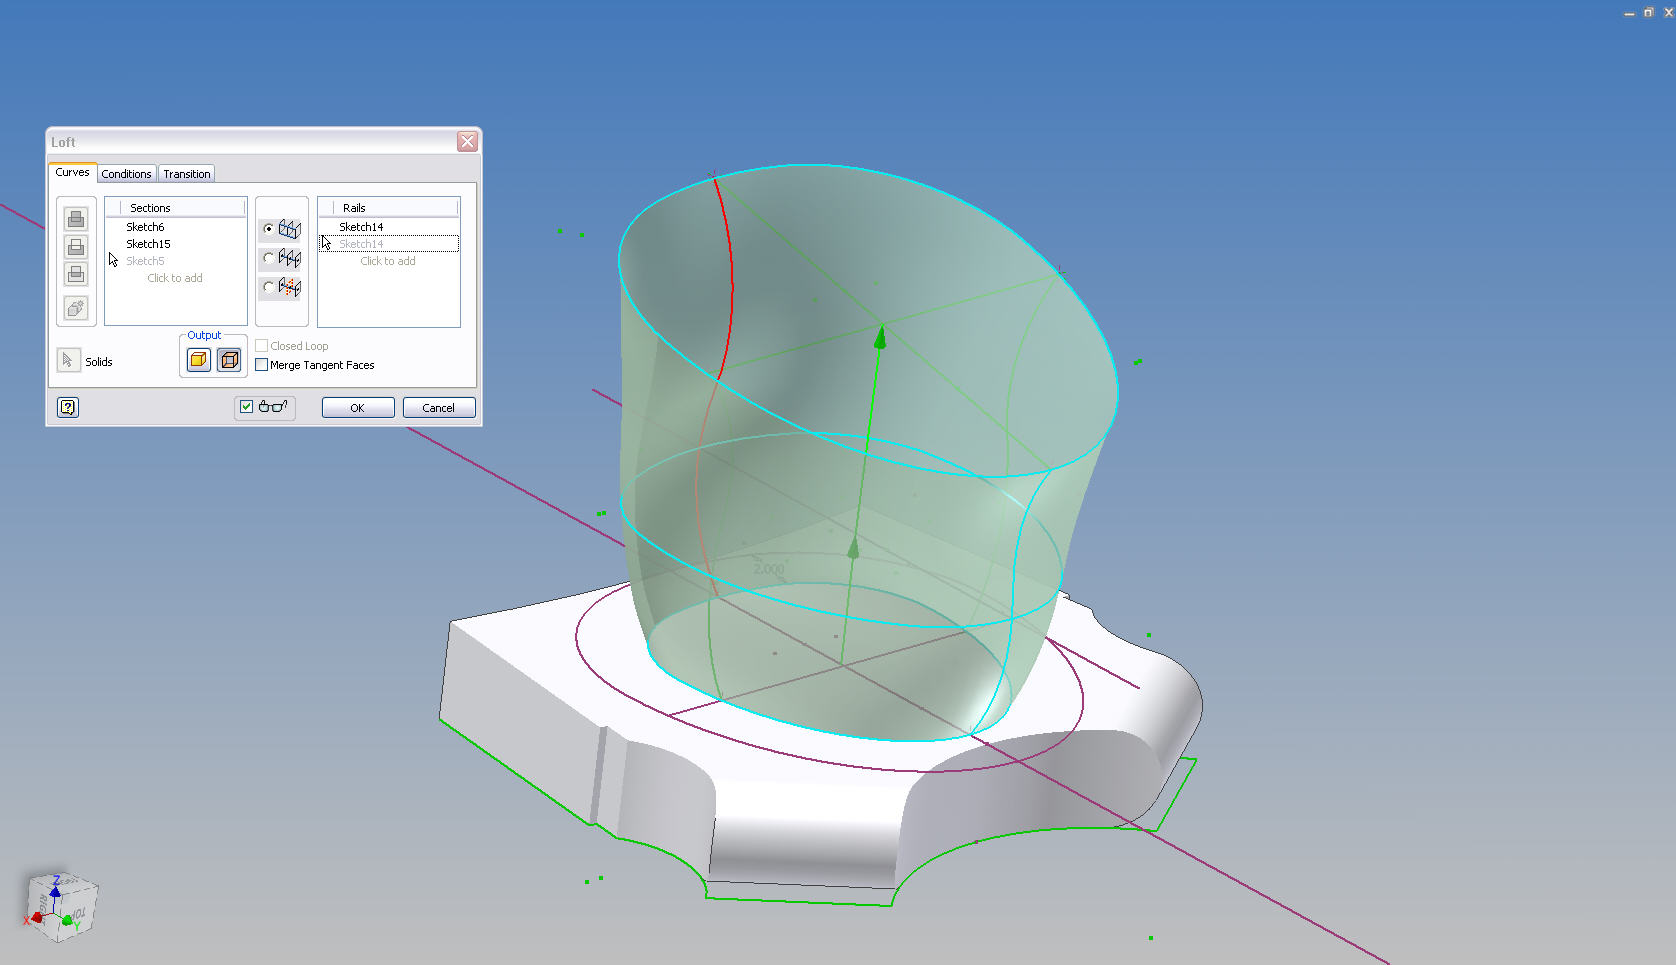
Task: Select the Center Line loft radio button
Action: [x=268, y=258]
